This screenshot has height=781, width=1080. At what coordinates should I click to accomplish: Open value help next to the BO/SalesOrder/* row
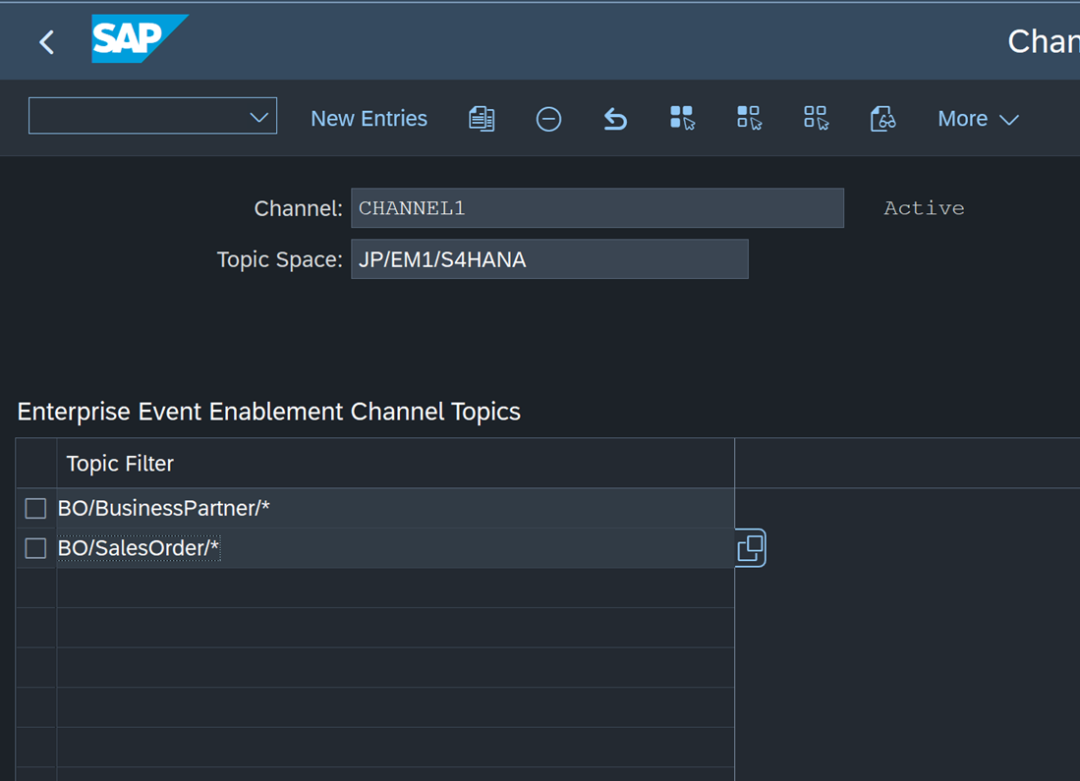751,548
